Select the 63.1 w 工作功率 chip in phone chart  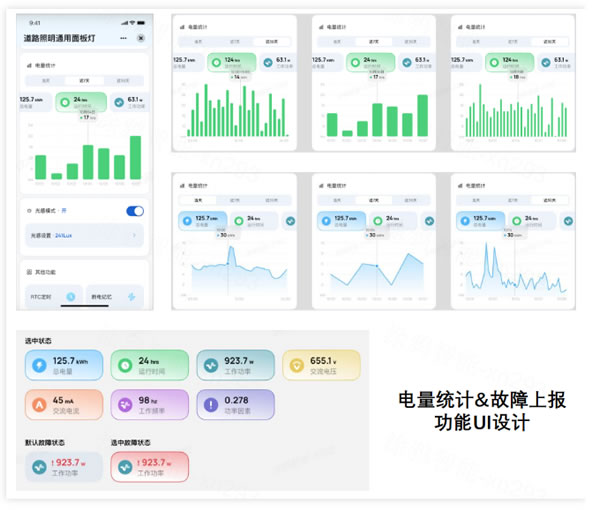(x=134, y=102)
